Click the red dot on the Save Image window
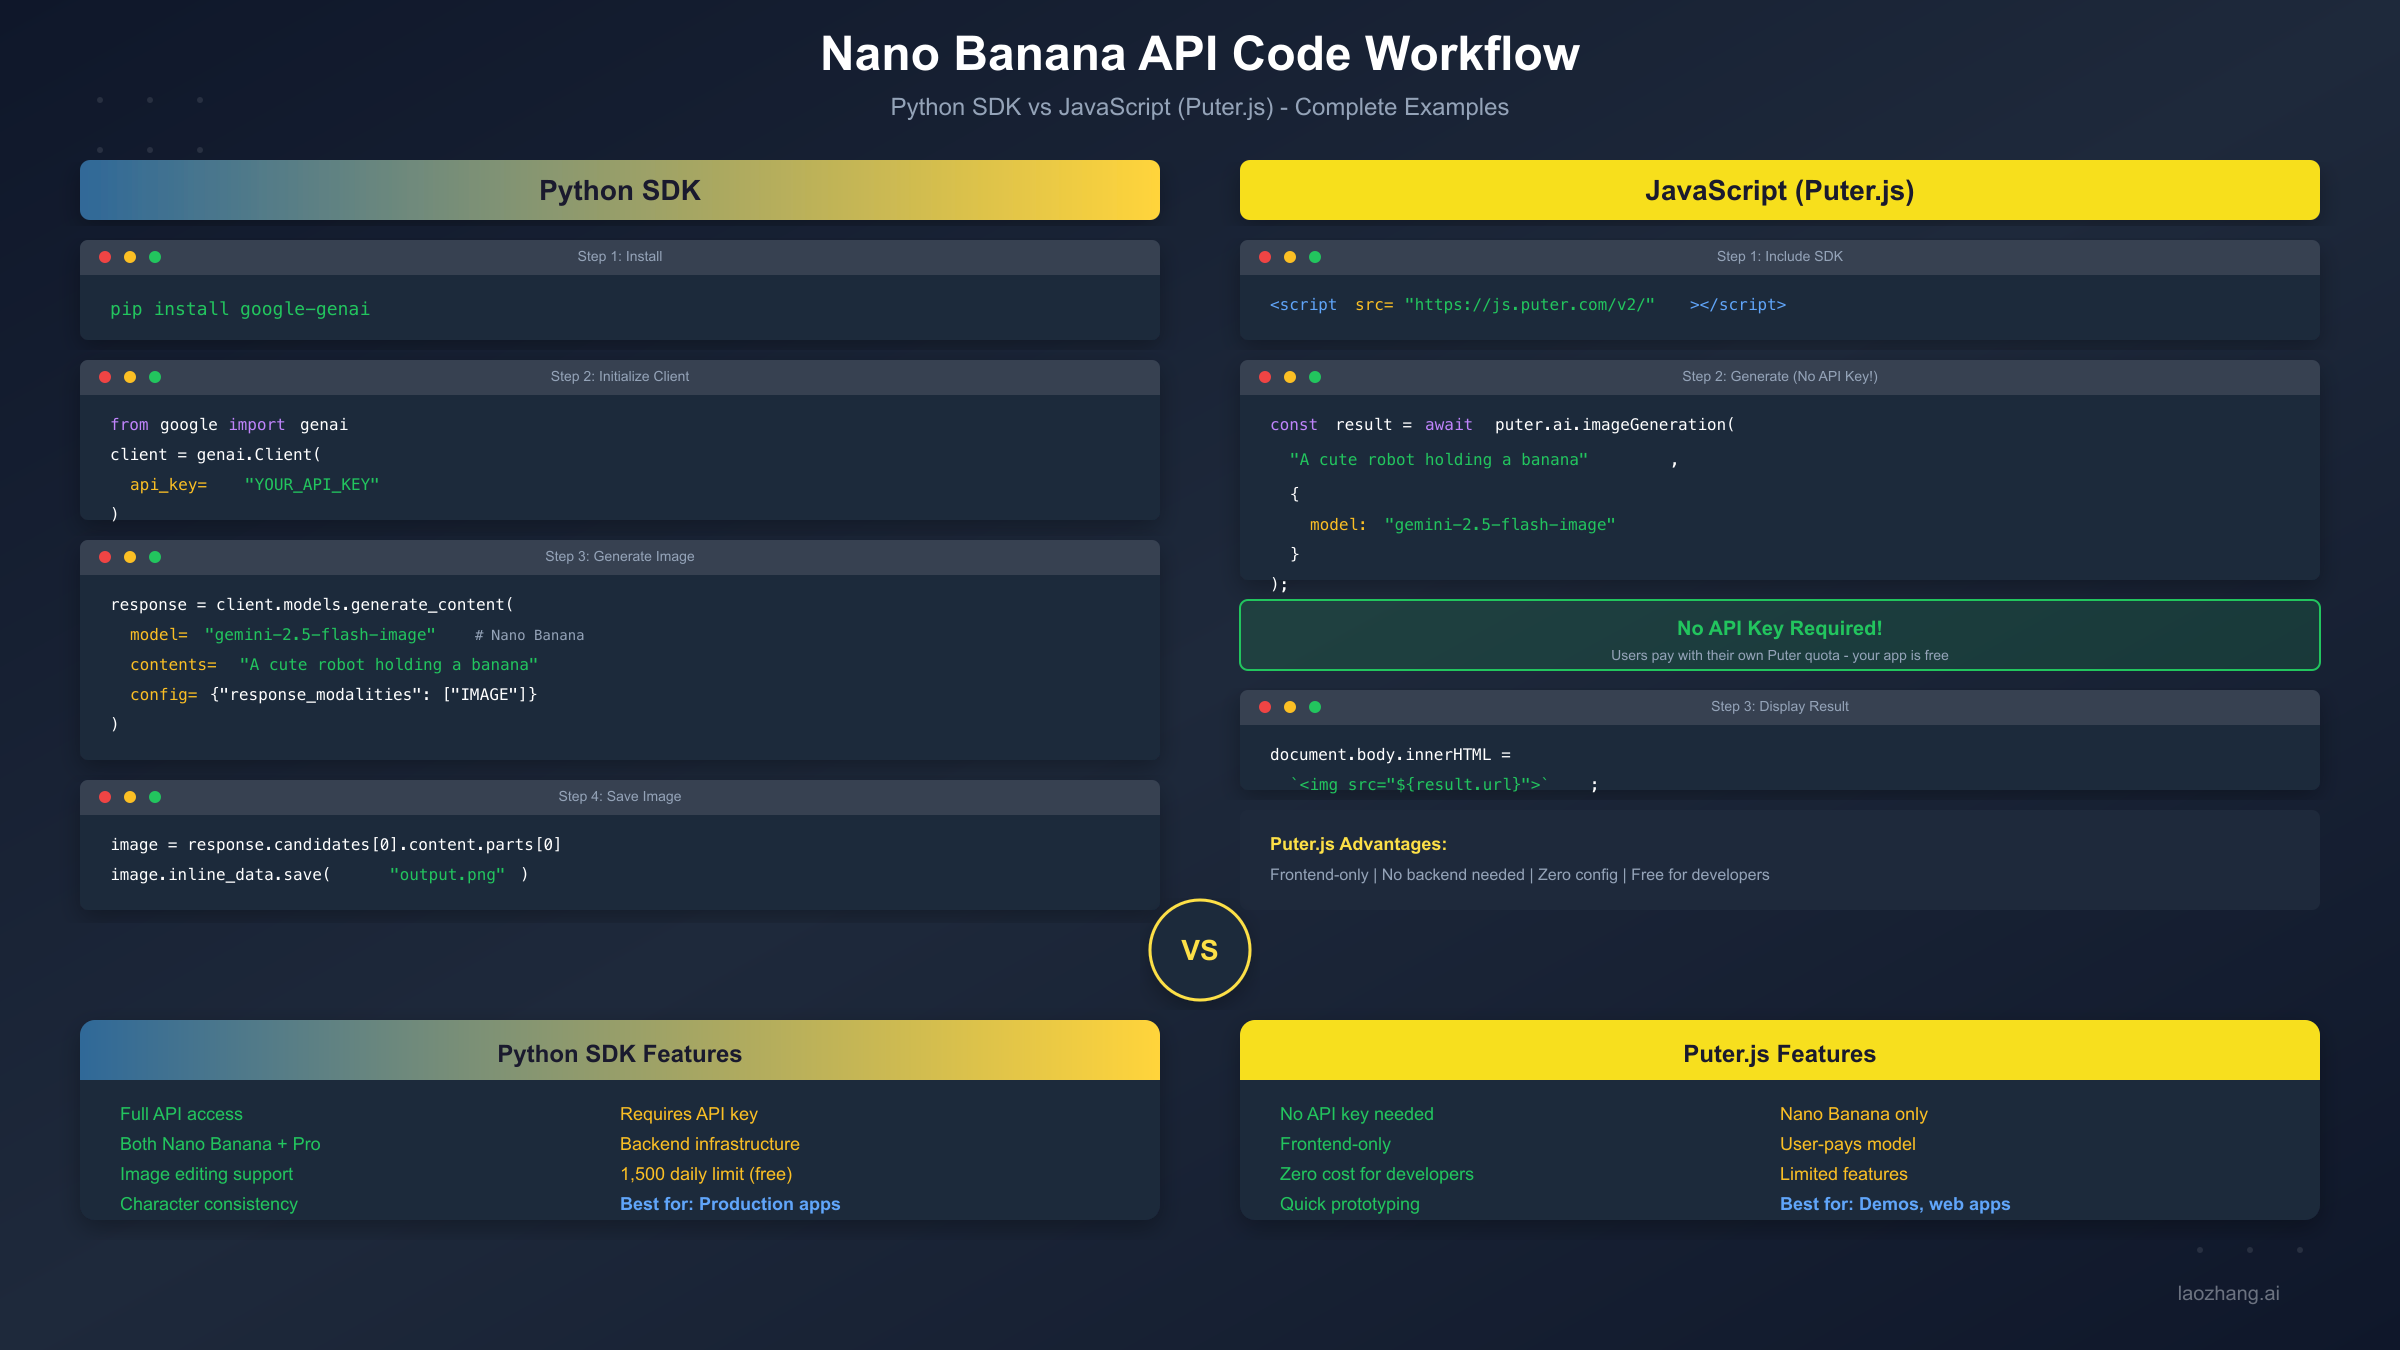This screenshot has height=1350, width=2400. point(105,797)
